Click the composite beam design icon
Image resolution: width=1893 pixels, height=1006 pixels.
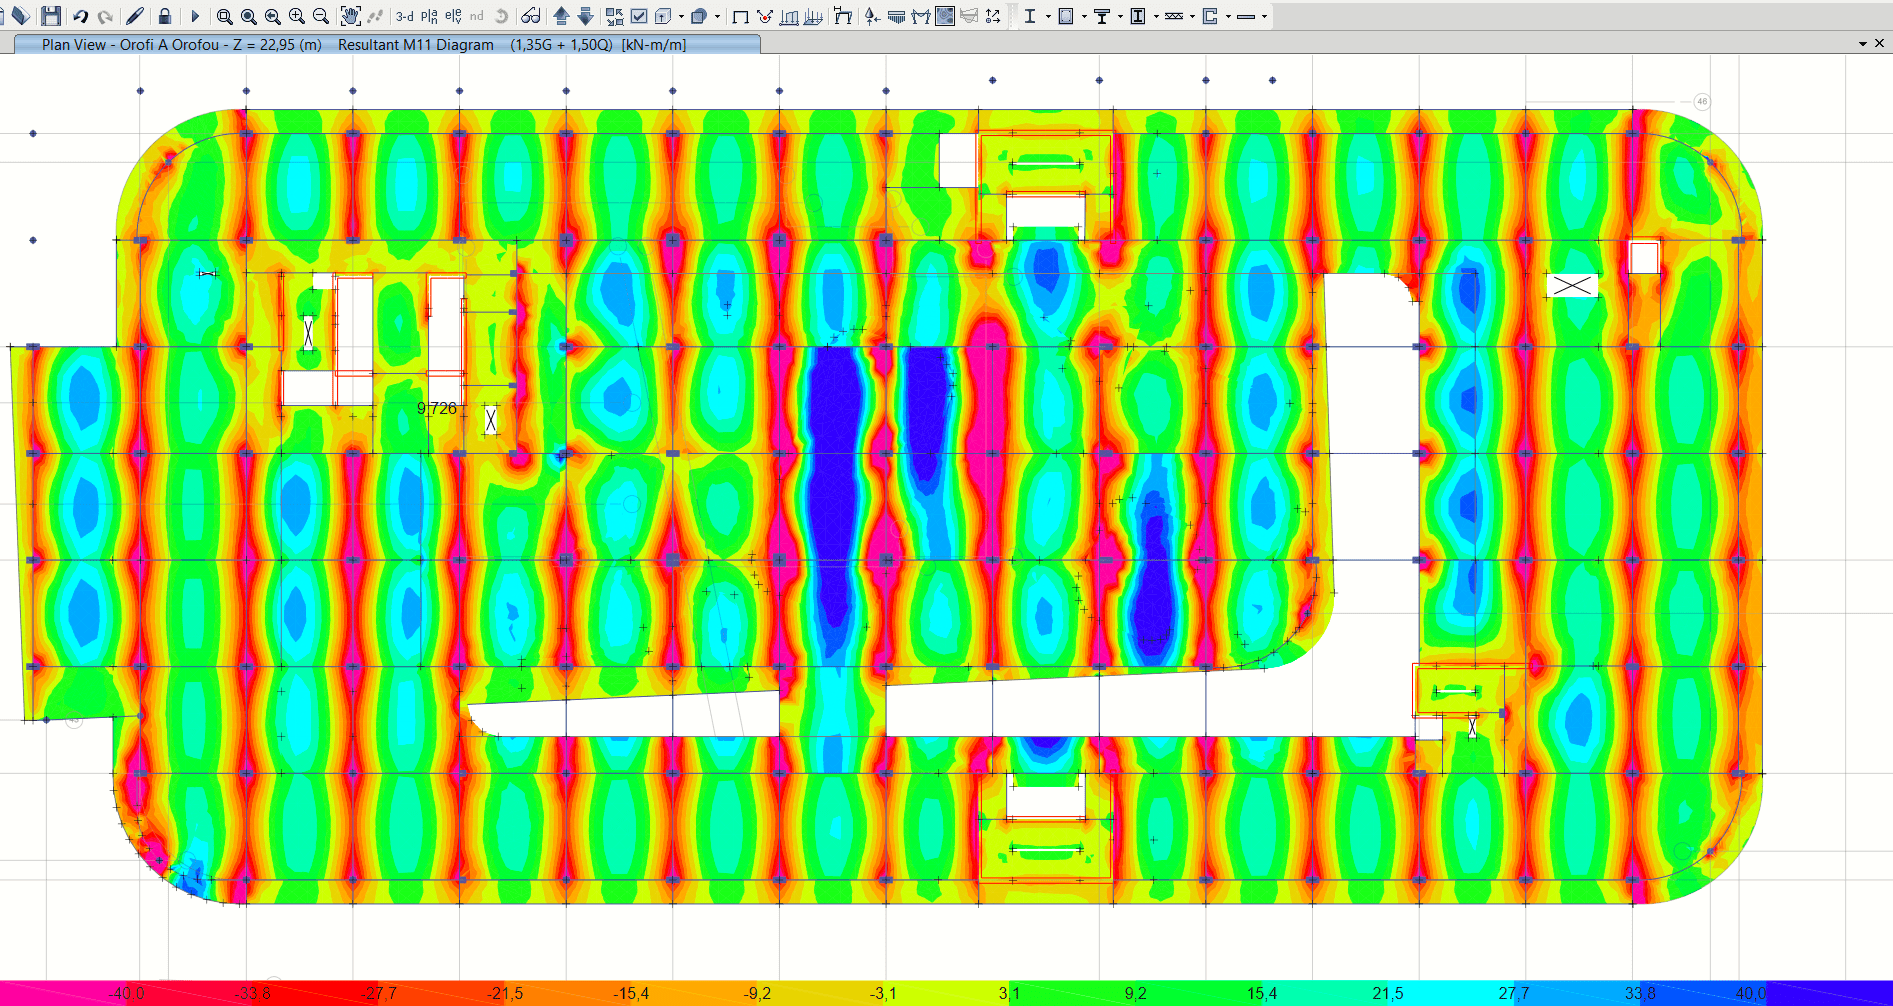click(1102, 16)
